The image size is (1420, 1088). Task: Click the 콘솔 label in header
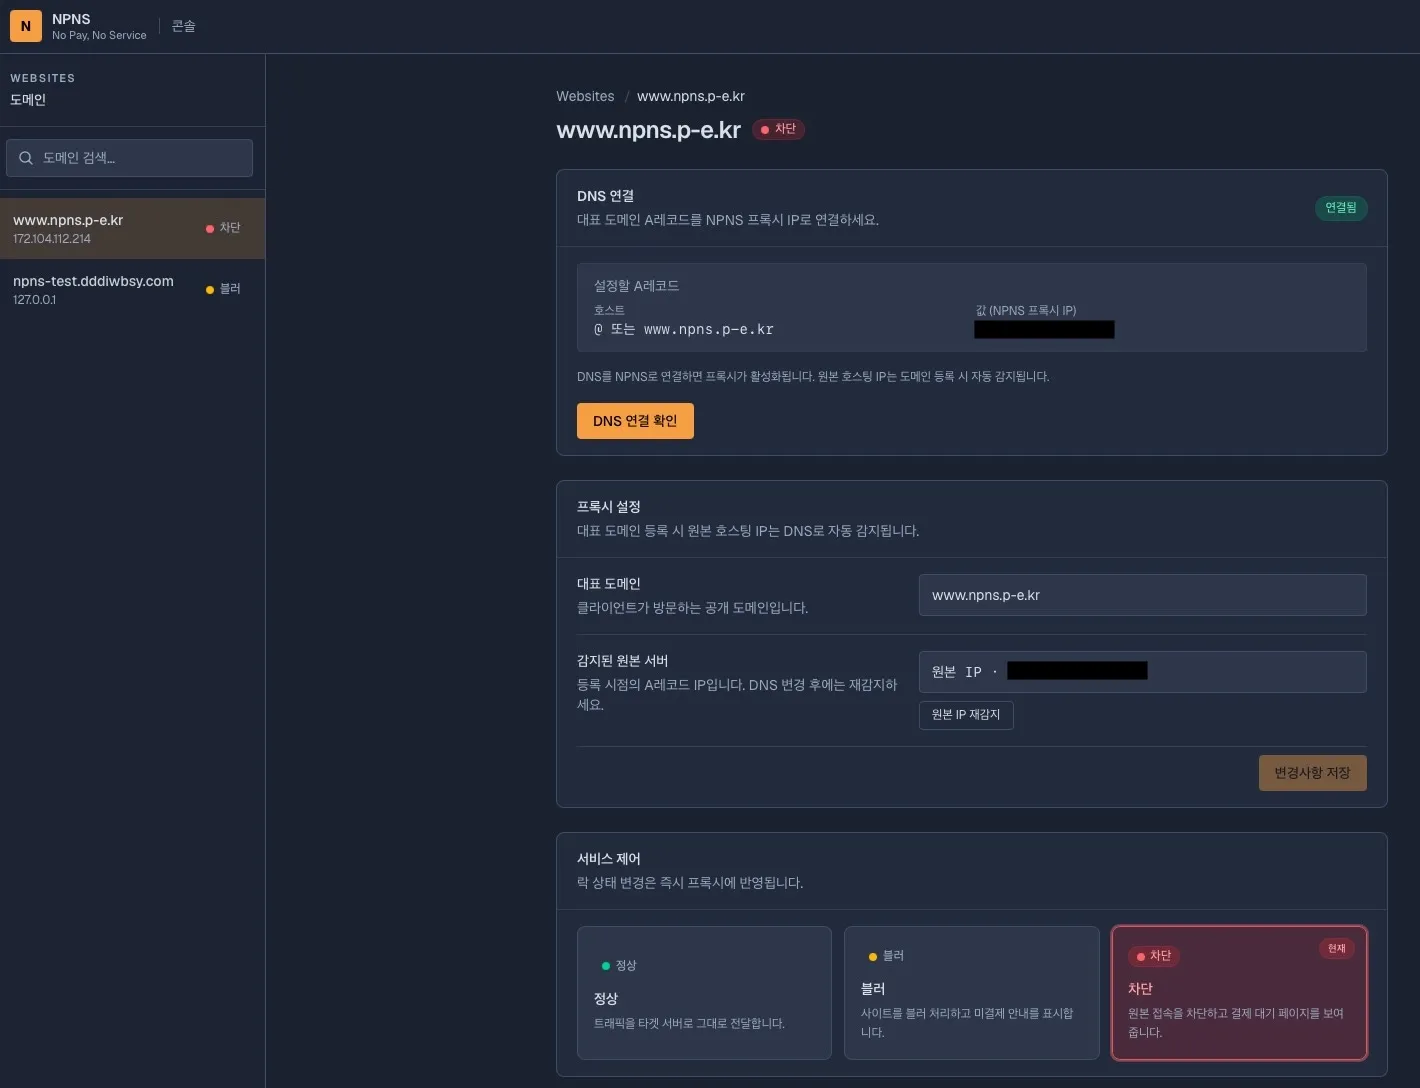(183, 26)
